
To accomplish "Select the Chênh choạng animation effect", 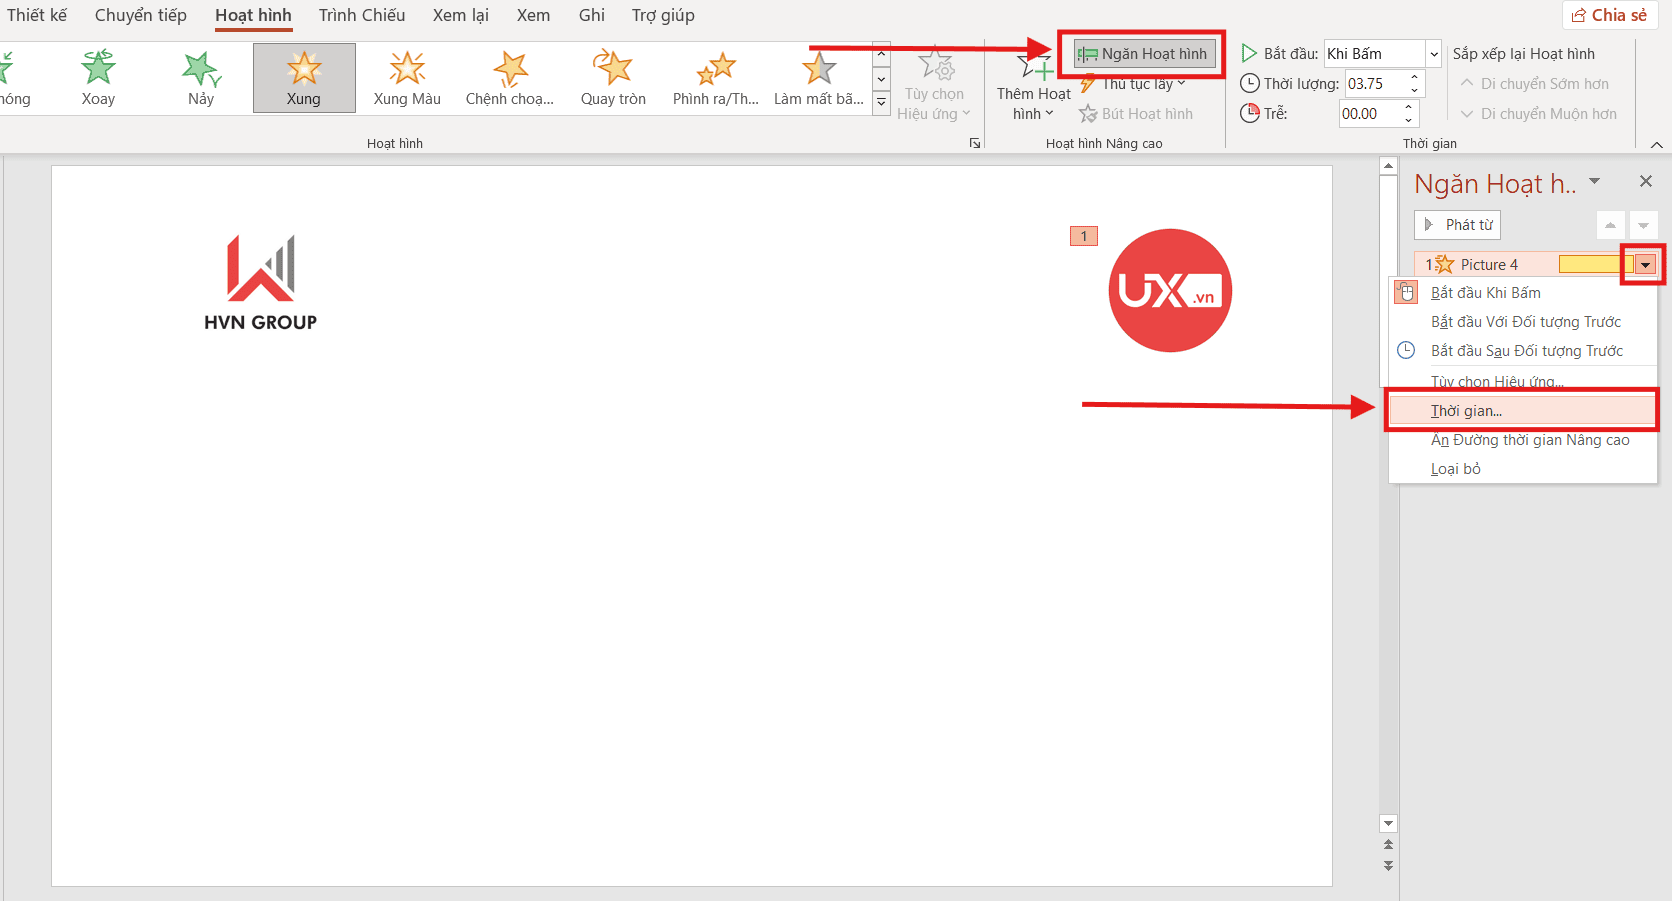I will (x=509, y=78).
